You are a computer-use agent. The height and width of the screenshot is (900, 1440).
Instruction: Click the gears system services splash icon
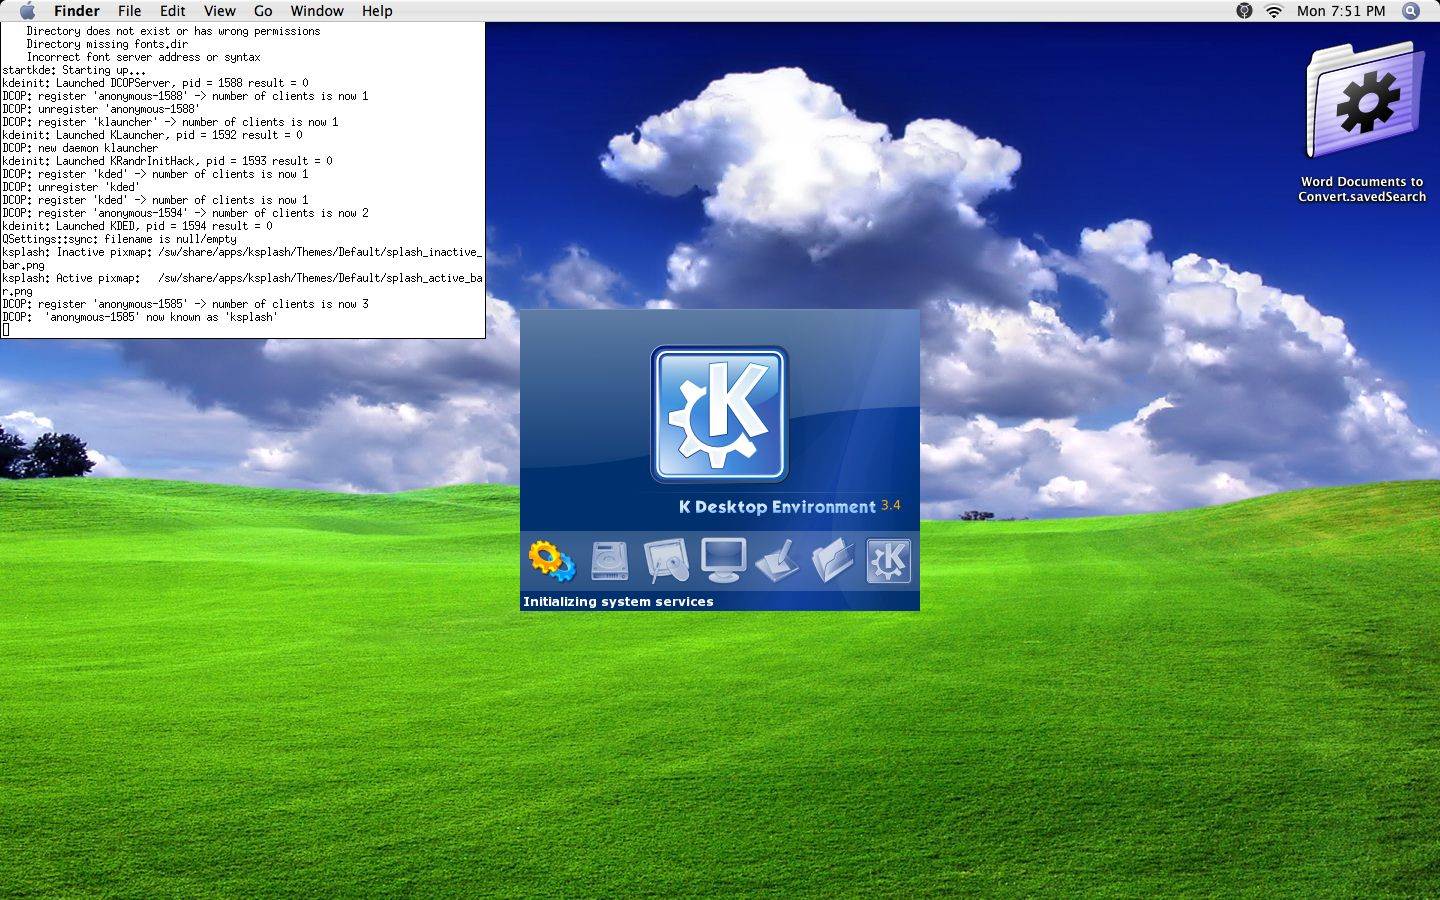[552, 561]
